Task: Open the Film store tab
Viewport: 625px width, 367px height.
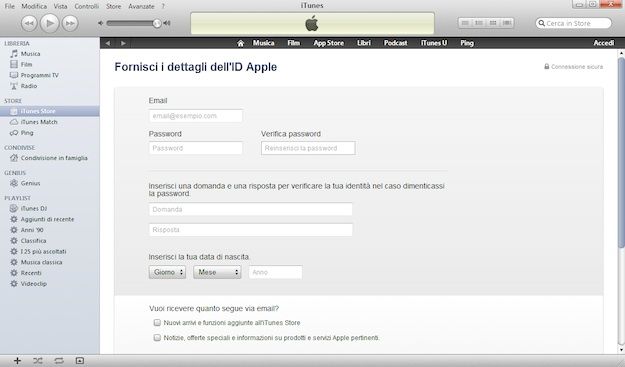Action: coord(293,43)
